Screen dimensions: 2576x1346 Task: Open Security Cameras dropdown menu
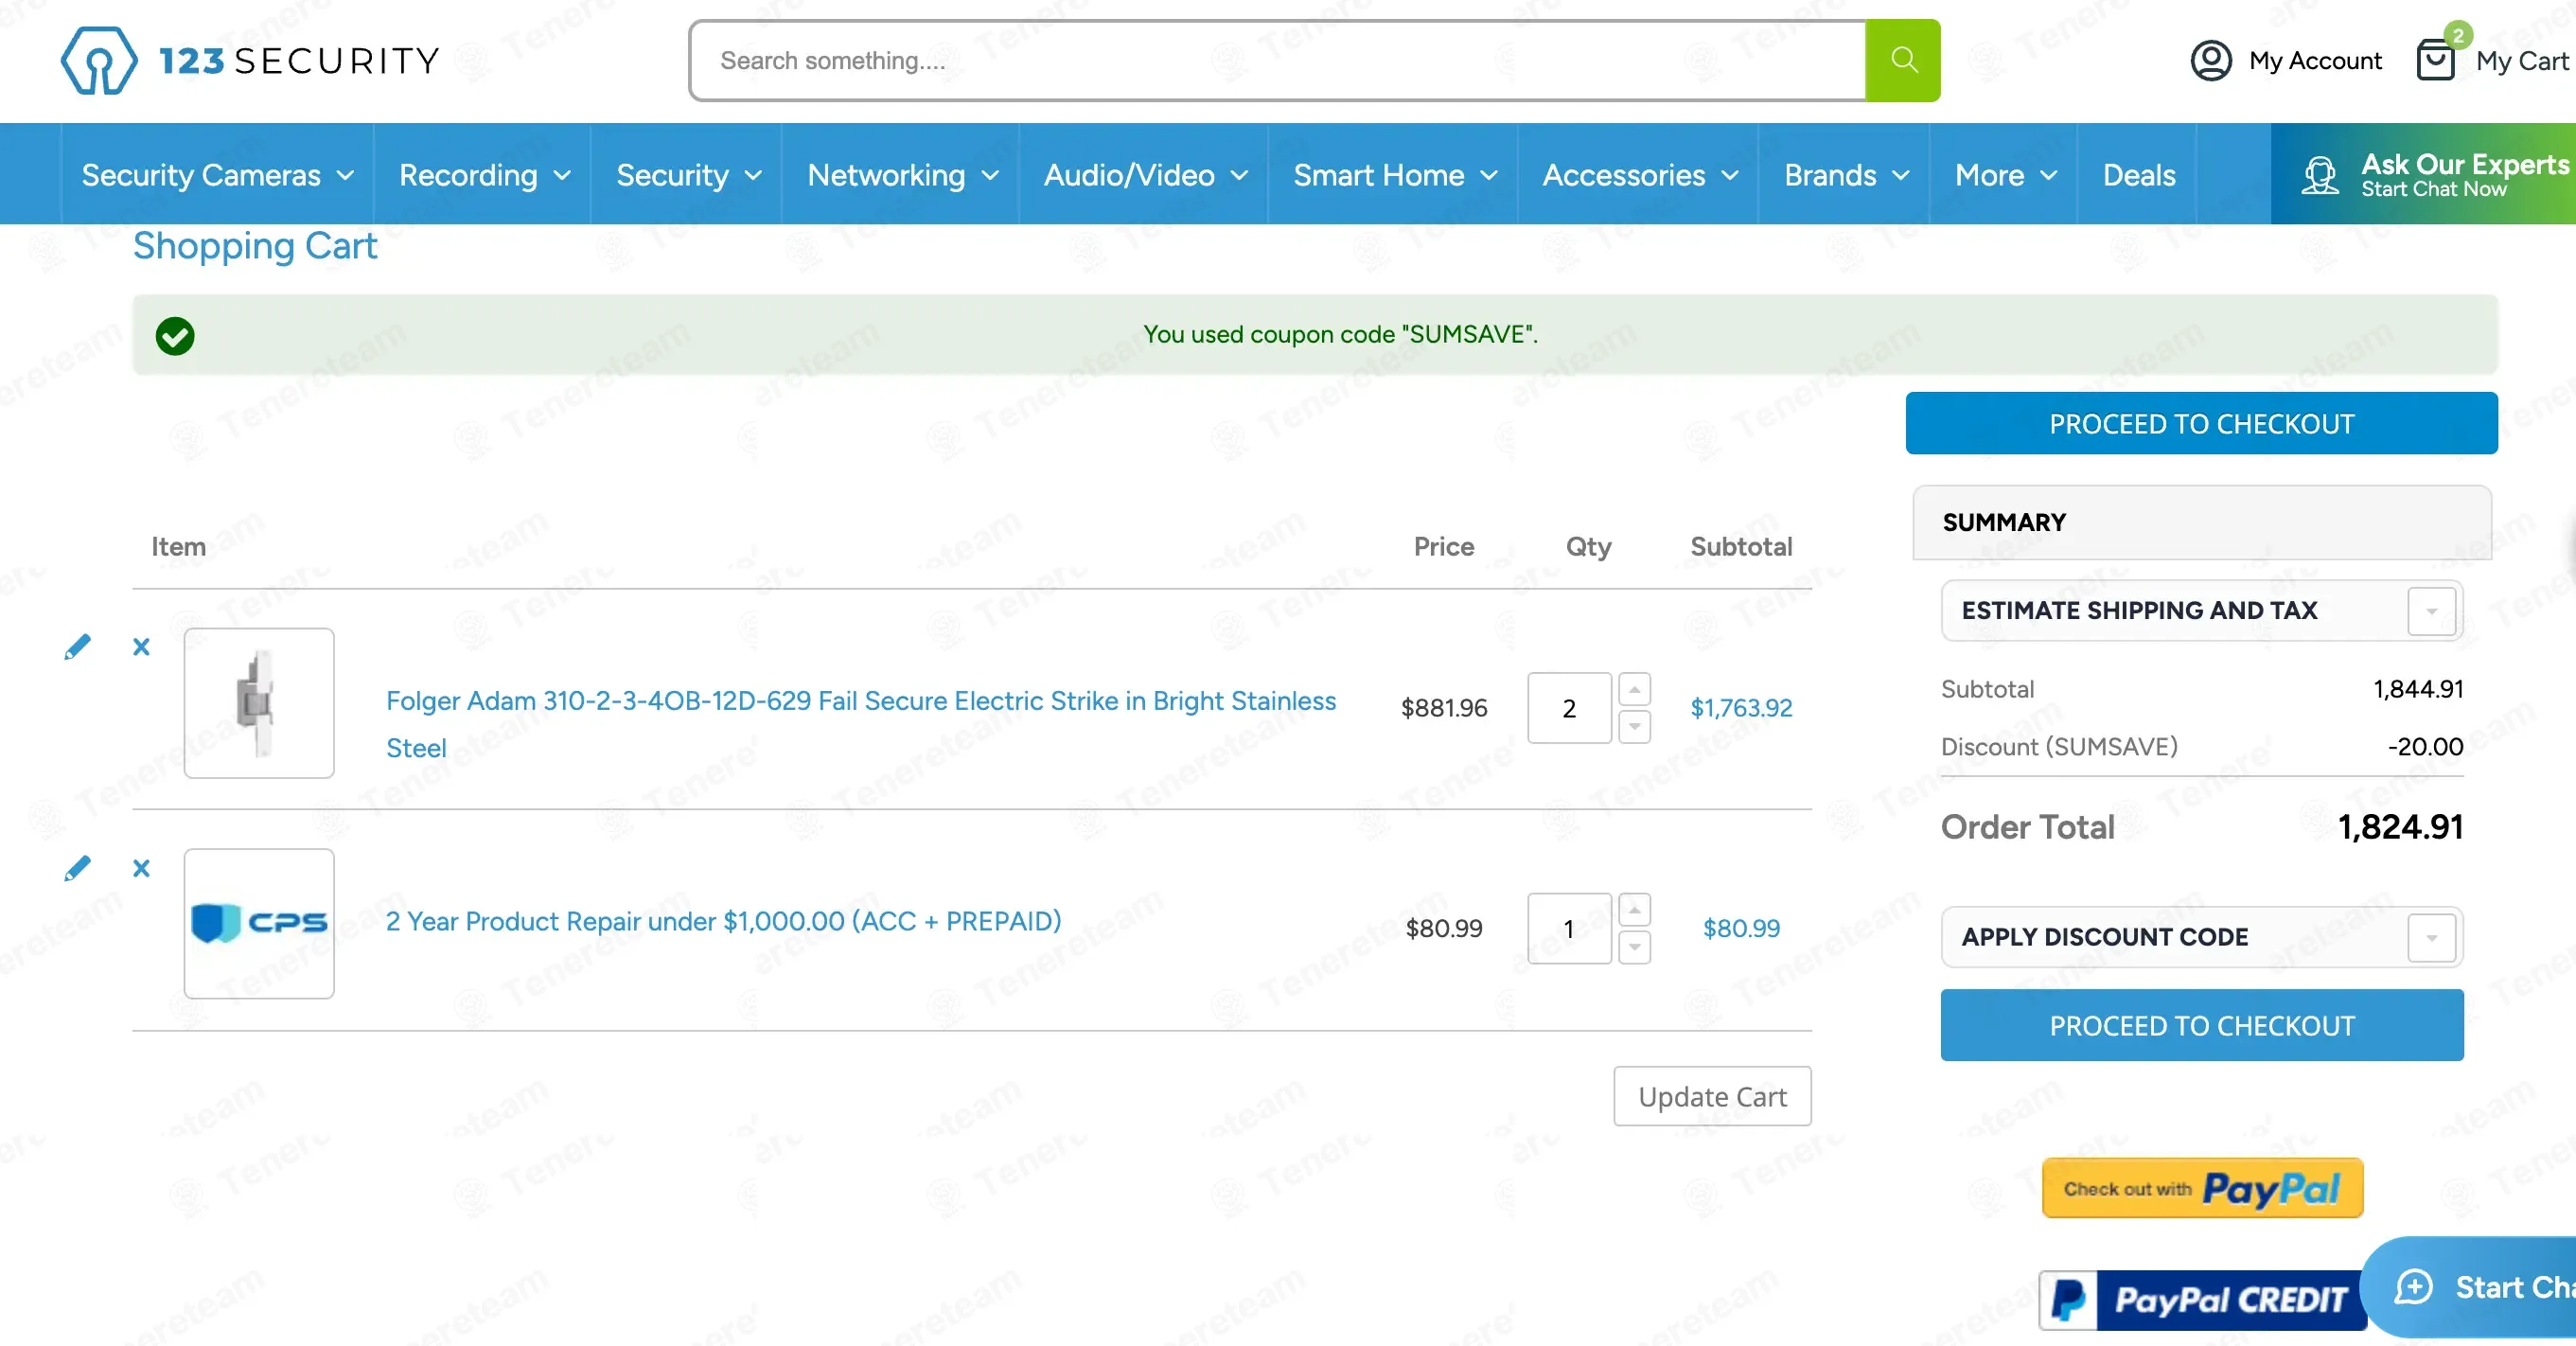click(x=217, y=175)
